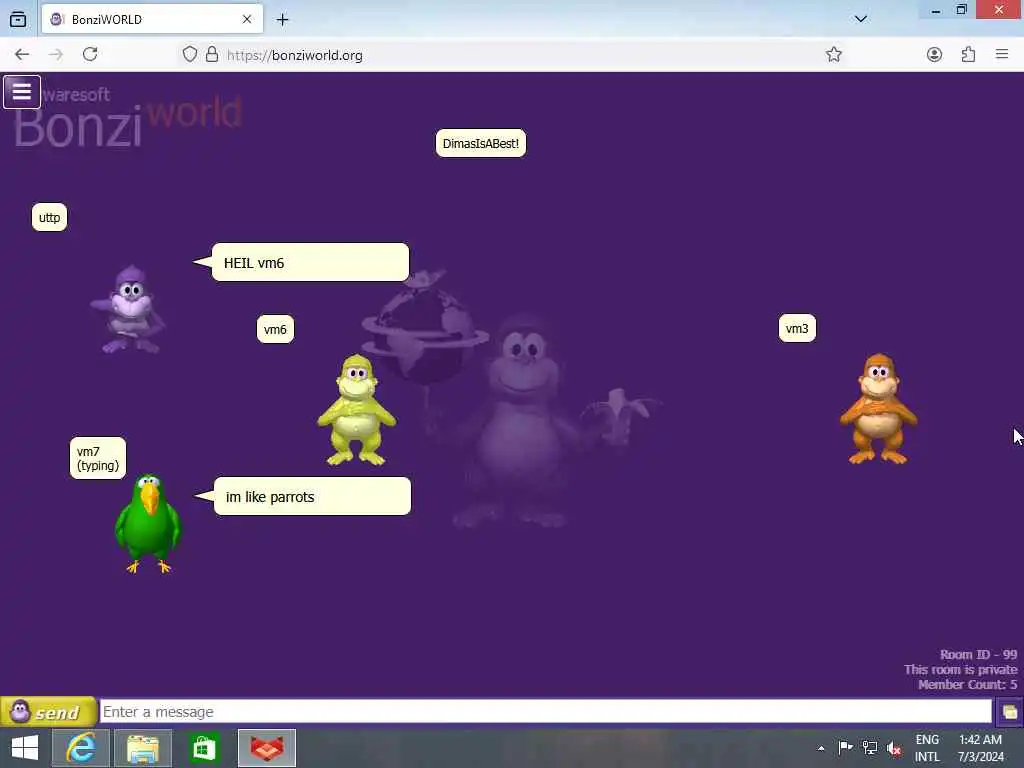Open the BonziWORLD hamburger menu
The width and height of the screenshot is (1024, 768).
[22, 92]
